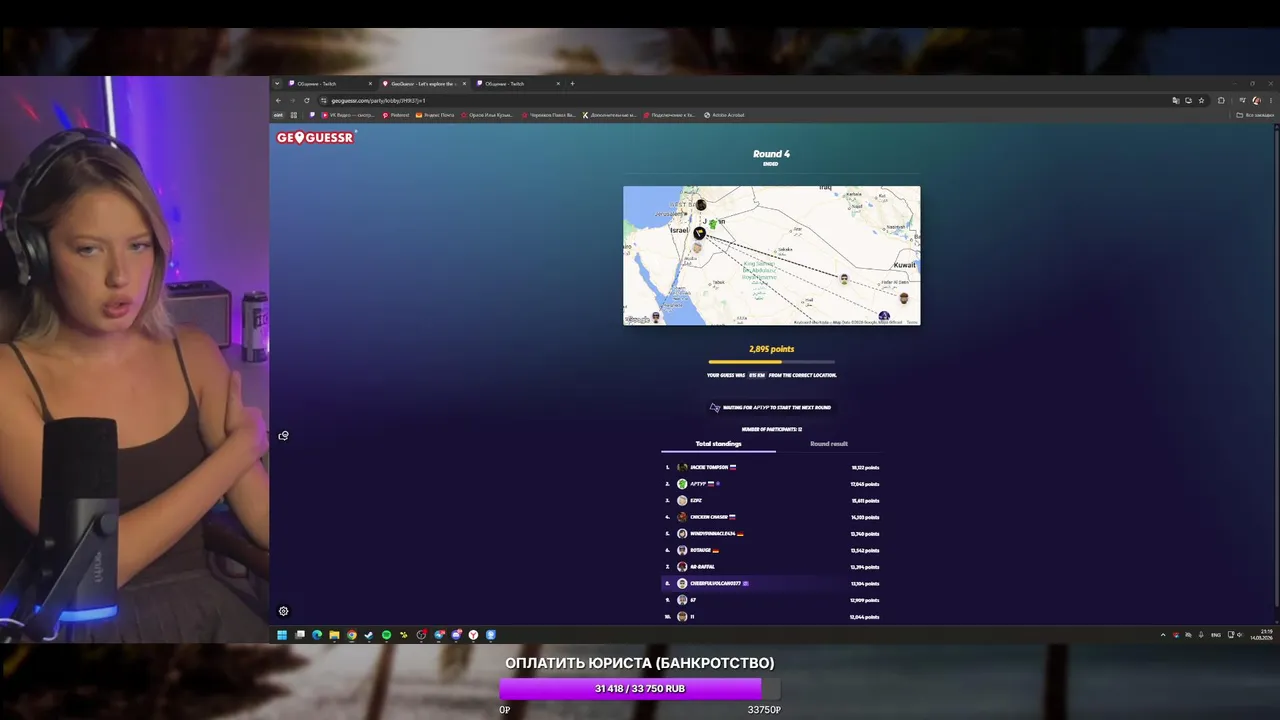Image resolution: width=1280 pixels, height=720 pixels.
Task: Open the Windows Start menu
Action: 282,635
